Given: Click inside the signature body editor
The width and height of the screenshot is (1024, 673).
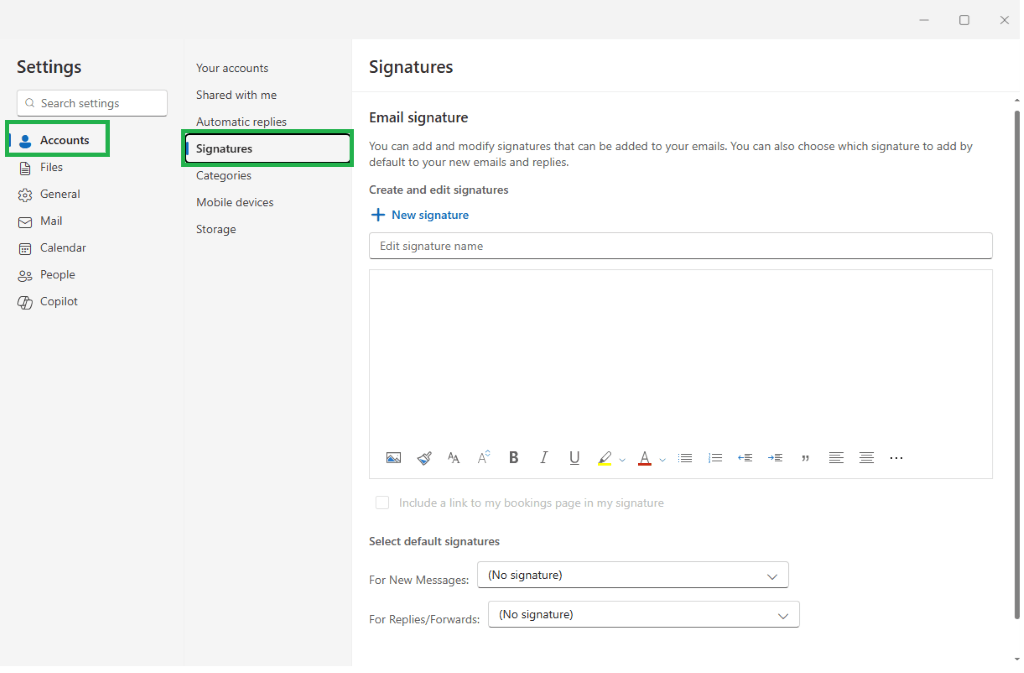Looking at the screenshot, I should click(x=680, y=356).
